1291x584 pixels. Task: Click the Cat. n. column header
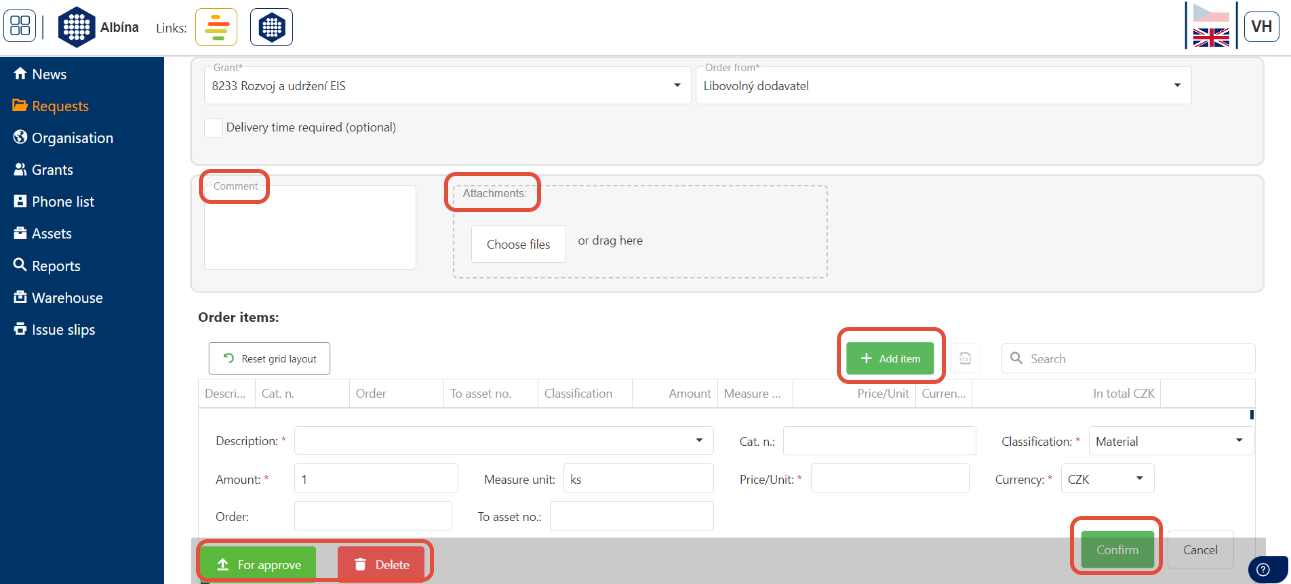click(x=302, y=394)
